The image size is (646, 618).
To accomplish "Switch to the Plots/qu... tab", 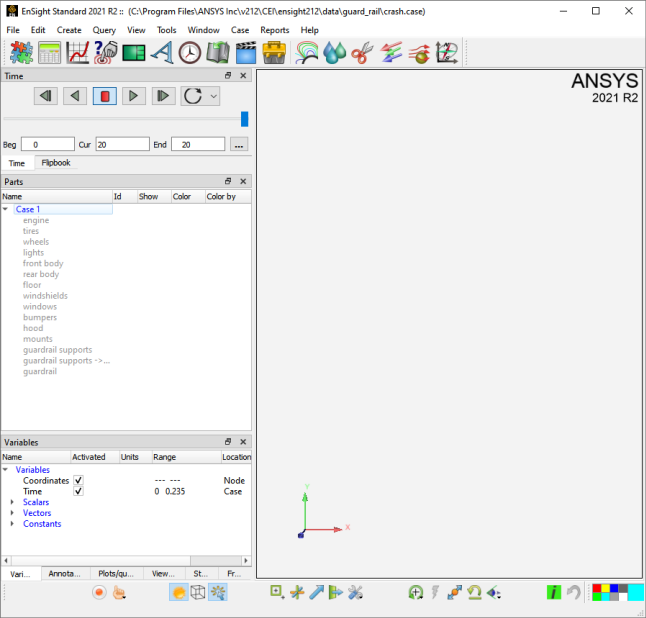I will tap(116, 574).
